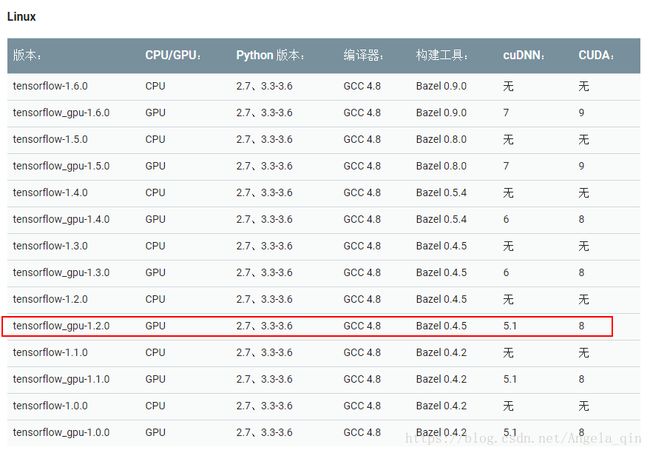The height and width of the screenshot is (453, 650).
Task: Click the Python 版本 column header
Action: pyautogui.click(x=270, y=55)
